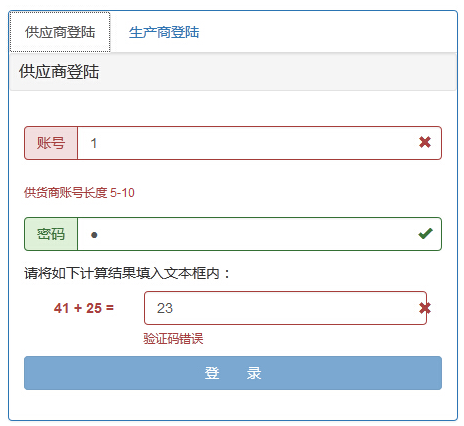The width and height of the screenshot is (464, 426).
Task: Click the 账号 label addon
Action: point(51,143)
